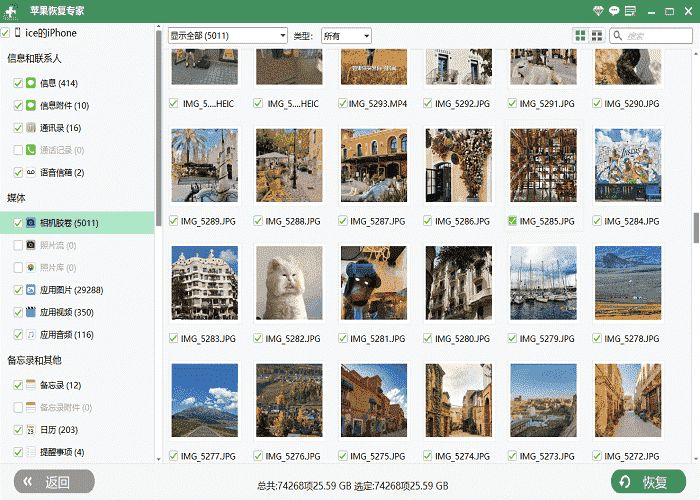
Task: Click the 应用视频 app video icon
Action: (31, 312)
